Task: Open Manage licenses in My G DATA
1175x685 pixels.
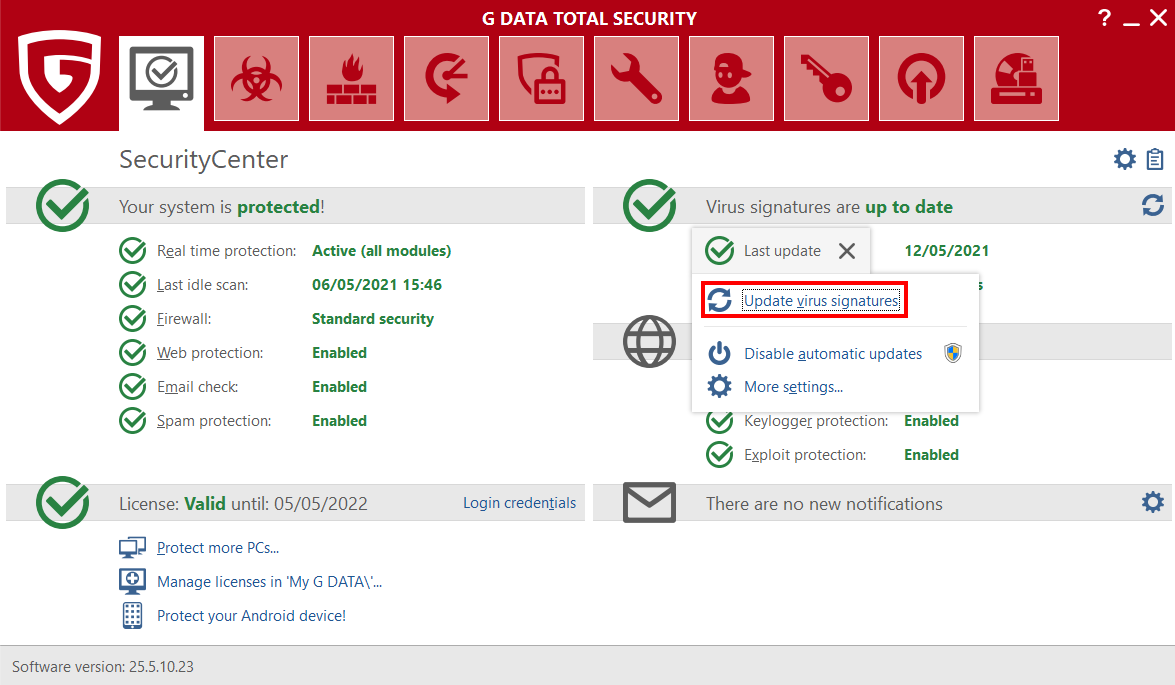Action: point(269,582)
